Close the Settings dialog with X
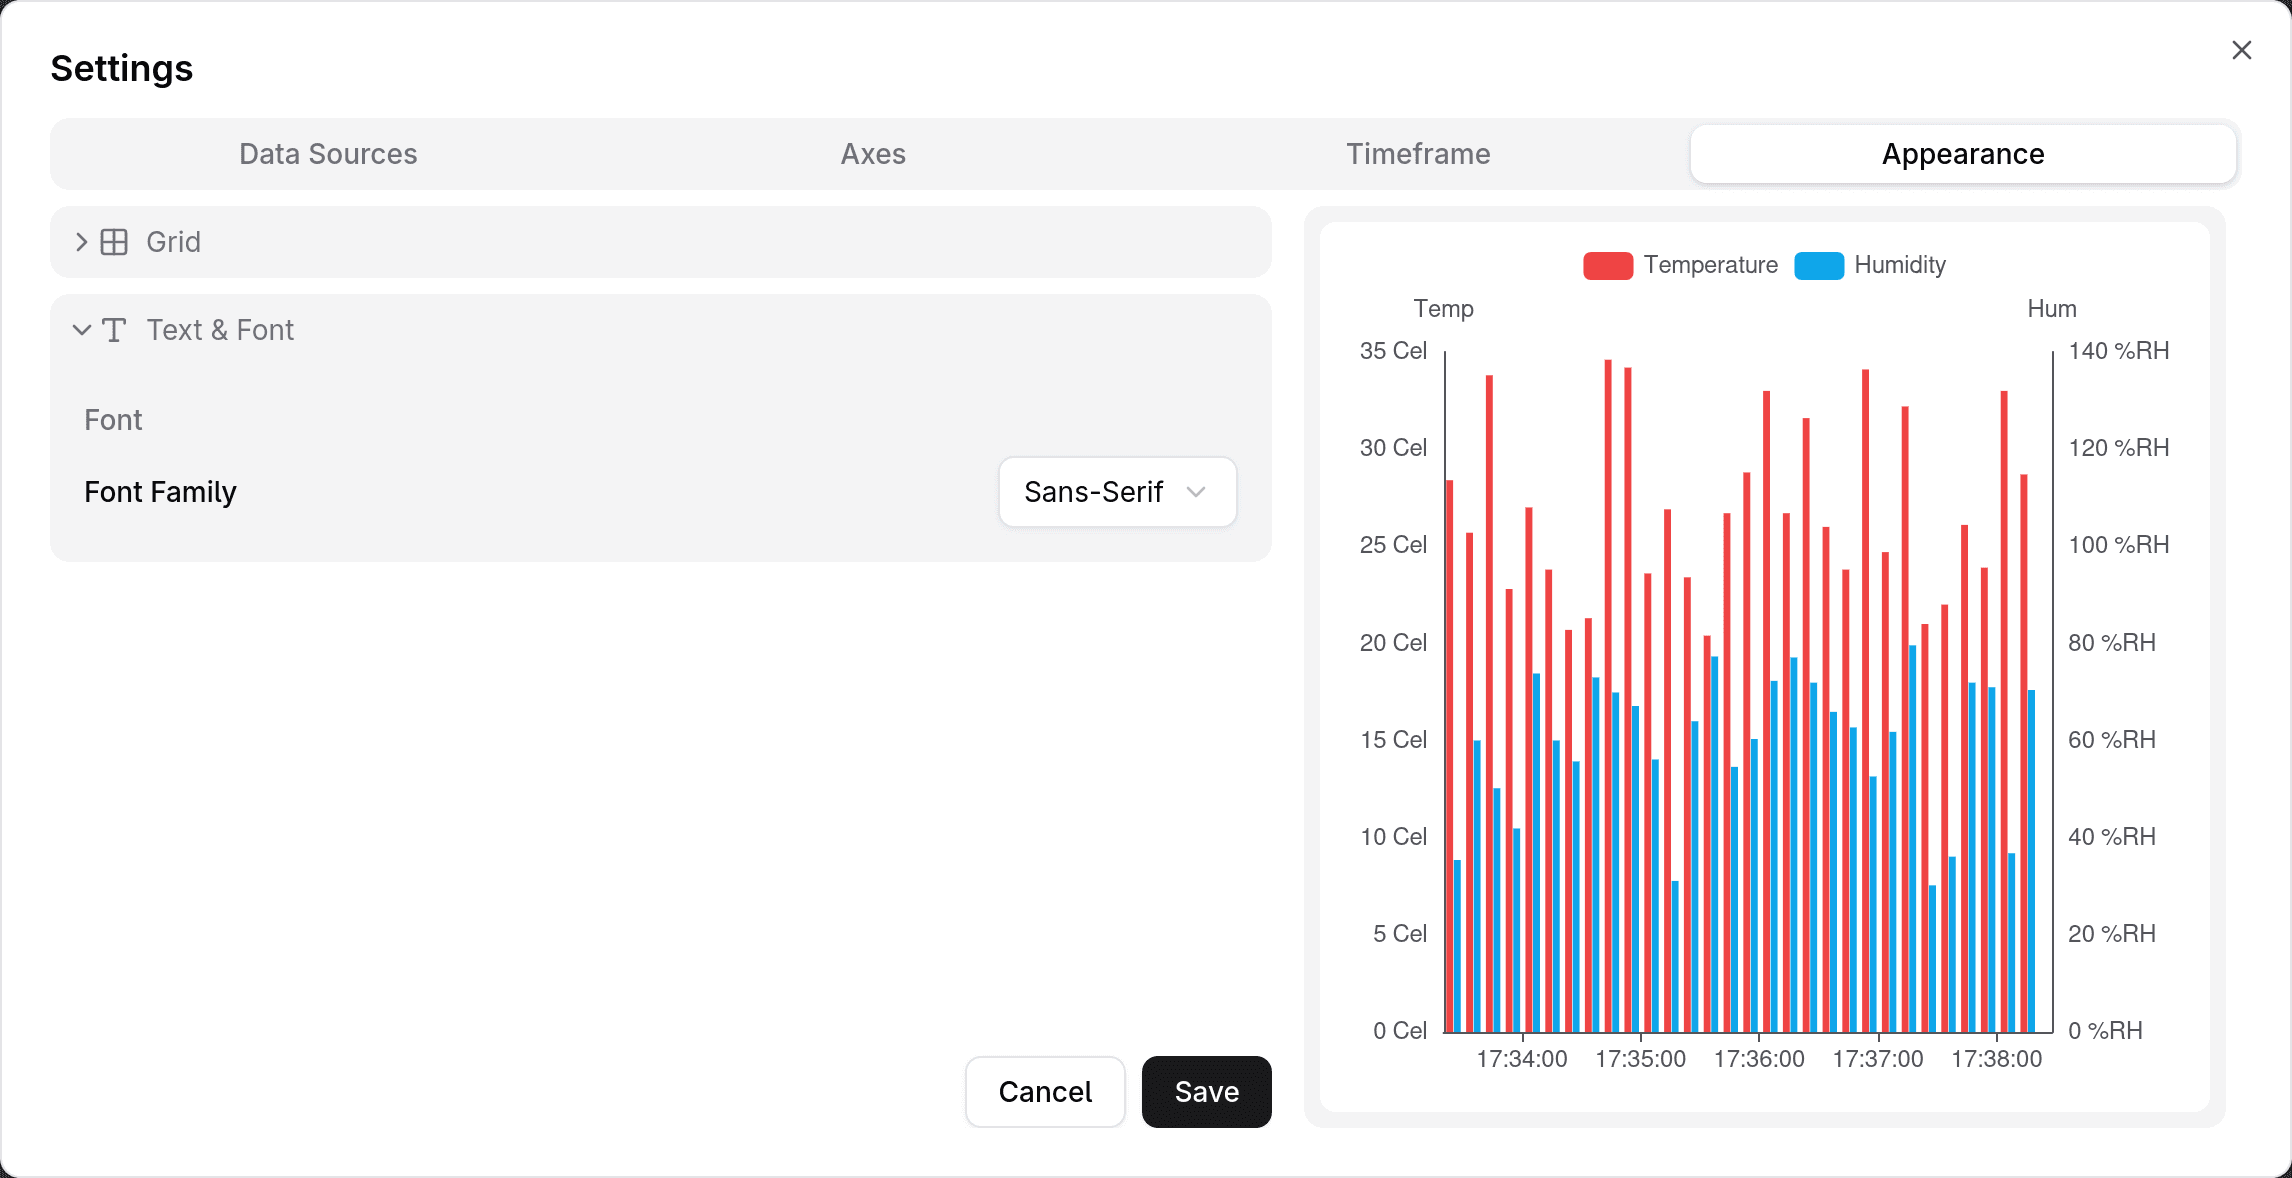The width and height of the screenshot is (2292, 1178). (2241, 50)
